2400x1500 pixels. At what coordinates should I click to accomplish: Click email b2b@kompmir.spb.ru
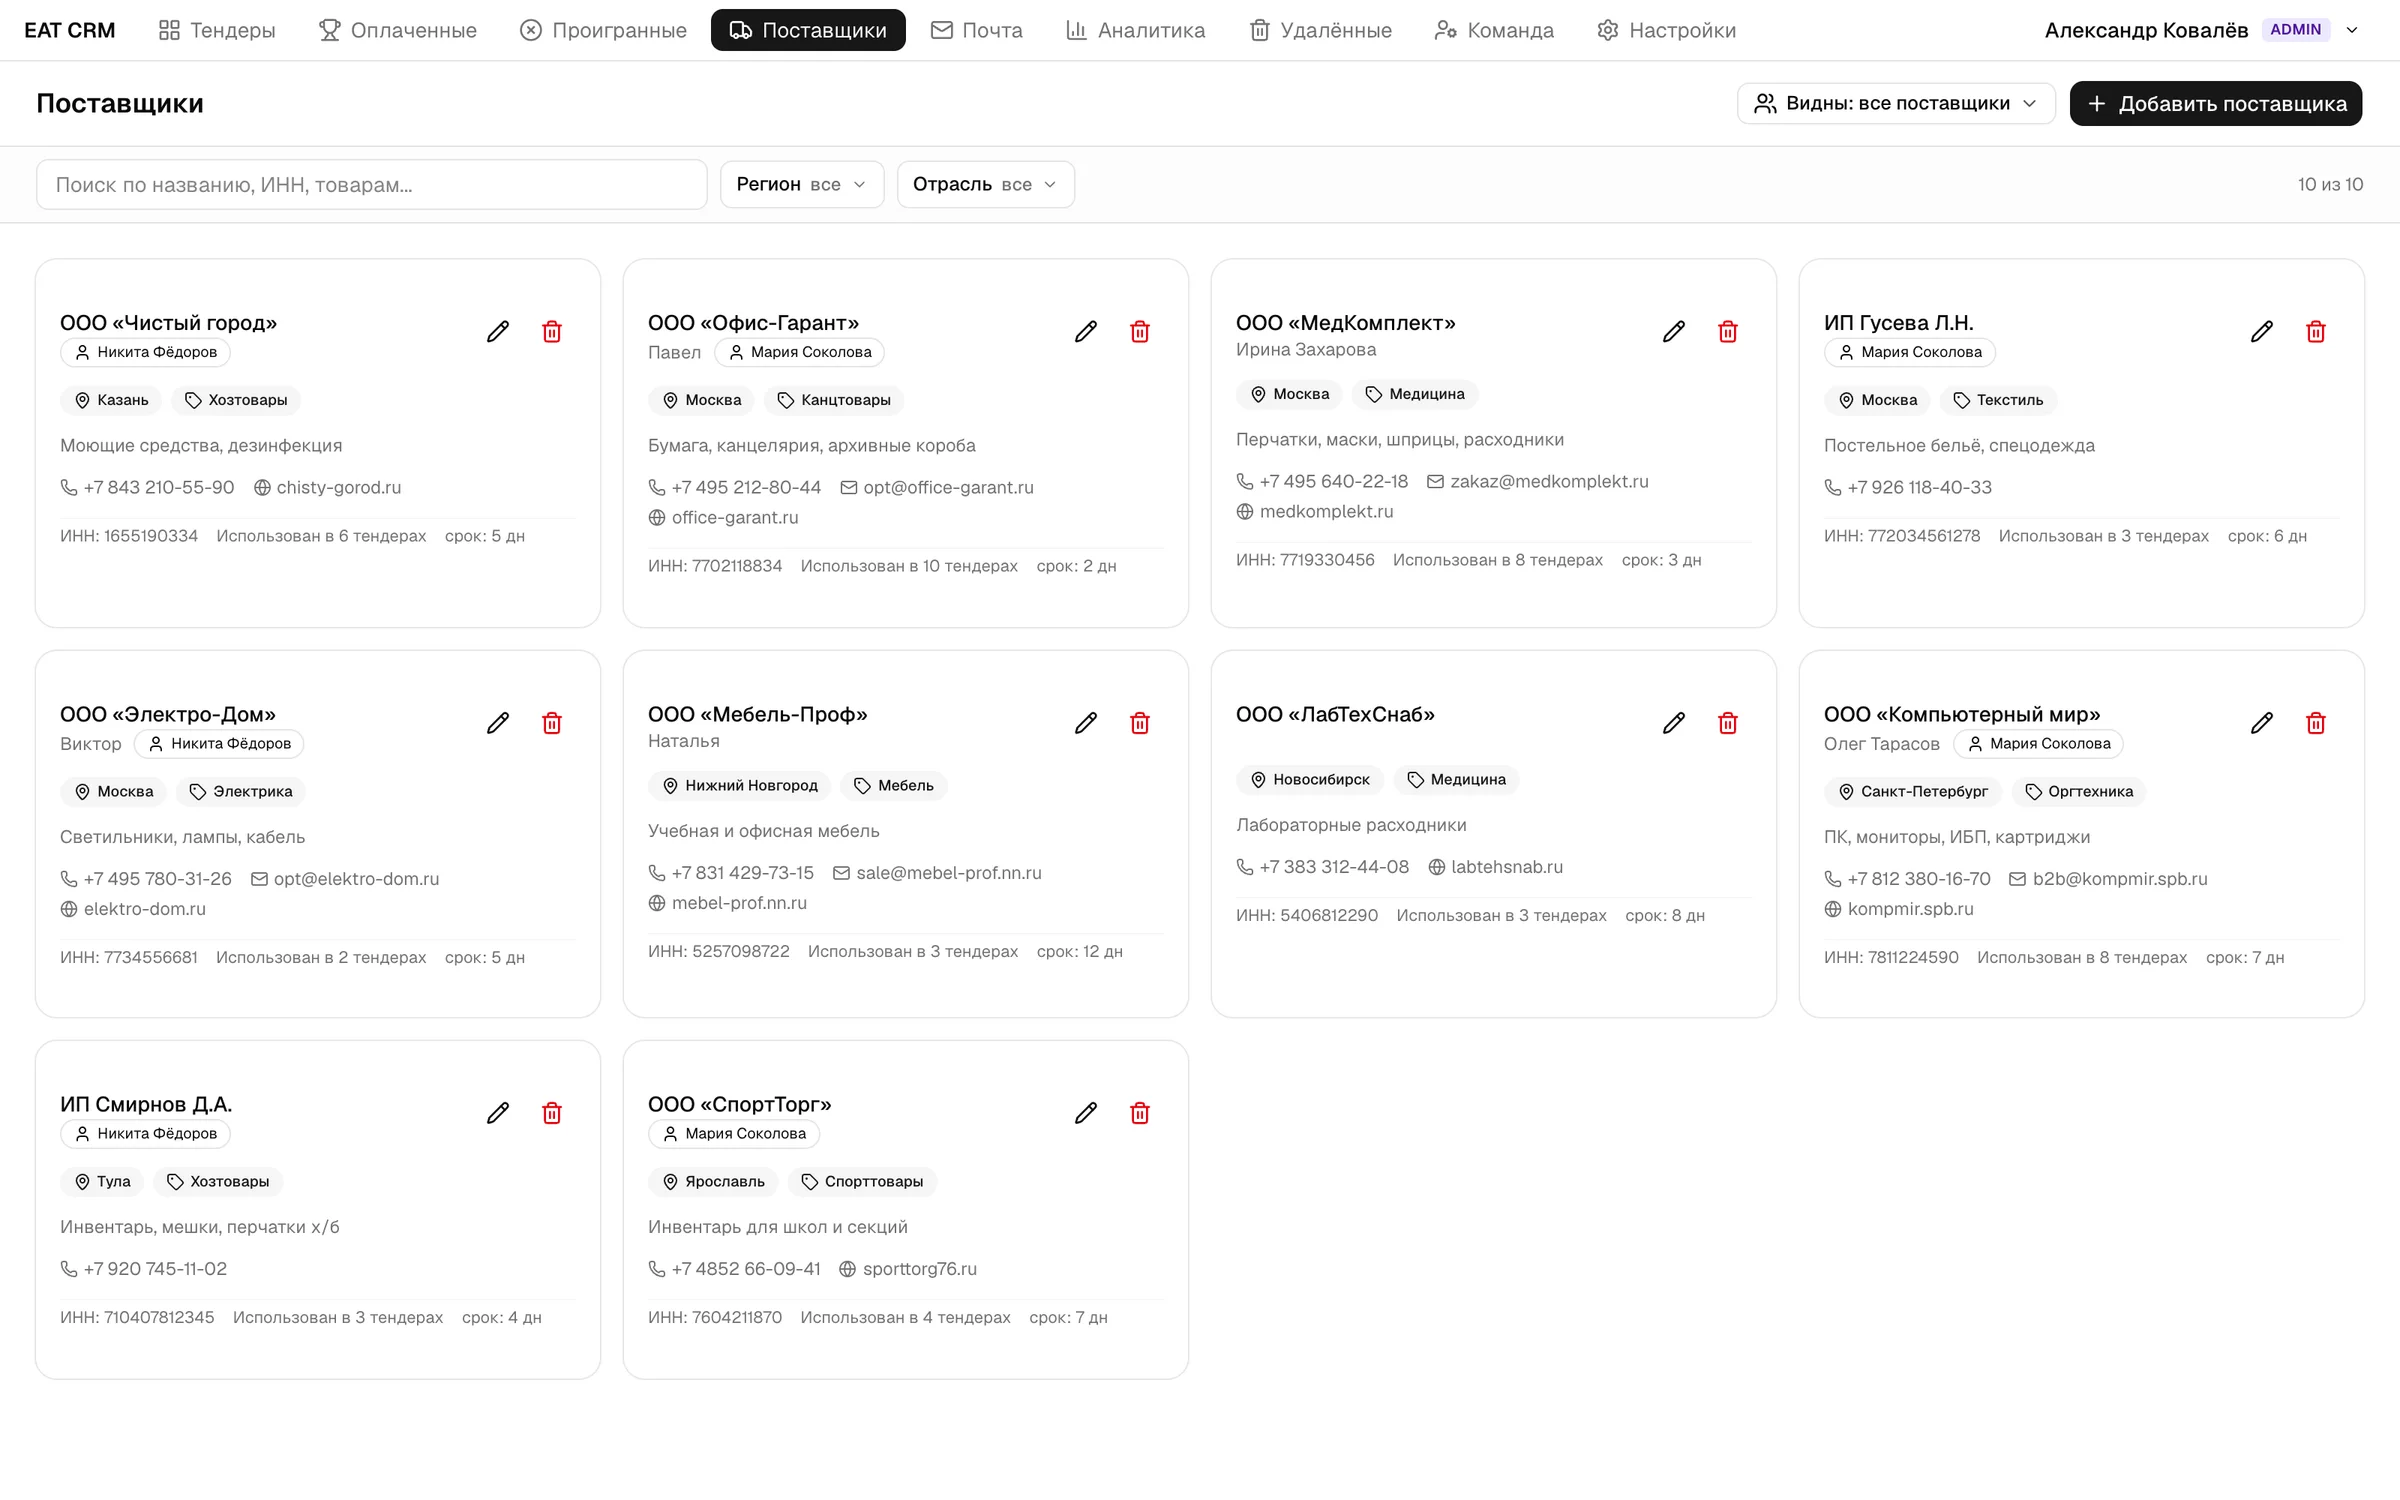(x=2109, y=878)
